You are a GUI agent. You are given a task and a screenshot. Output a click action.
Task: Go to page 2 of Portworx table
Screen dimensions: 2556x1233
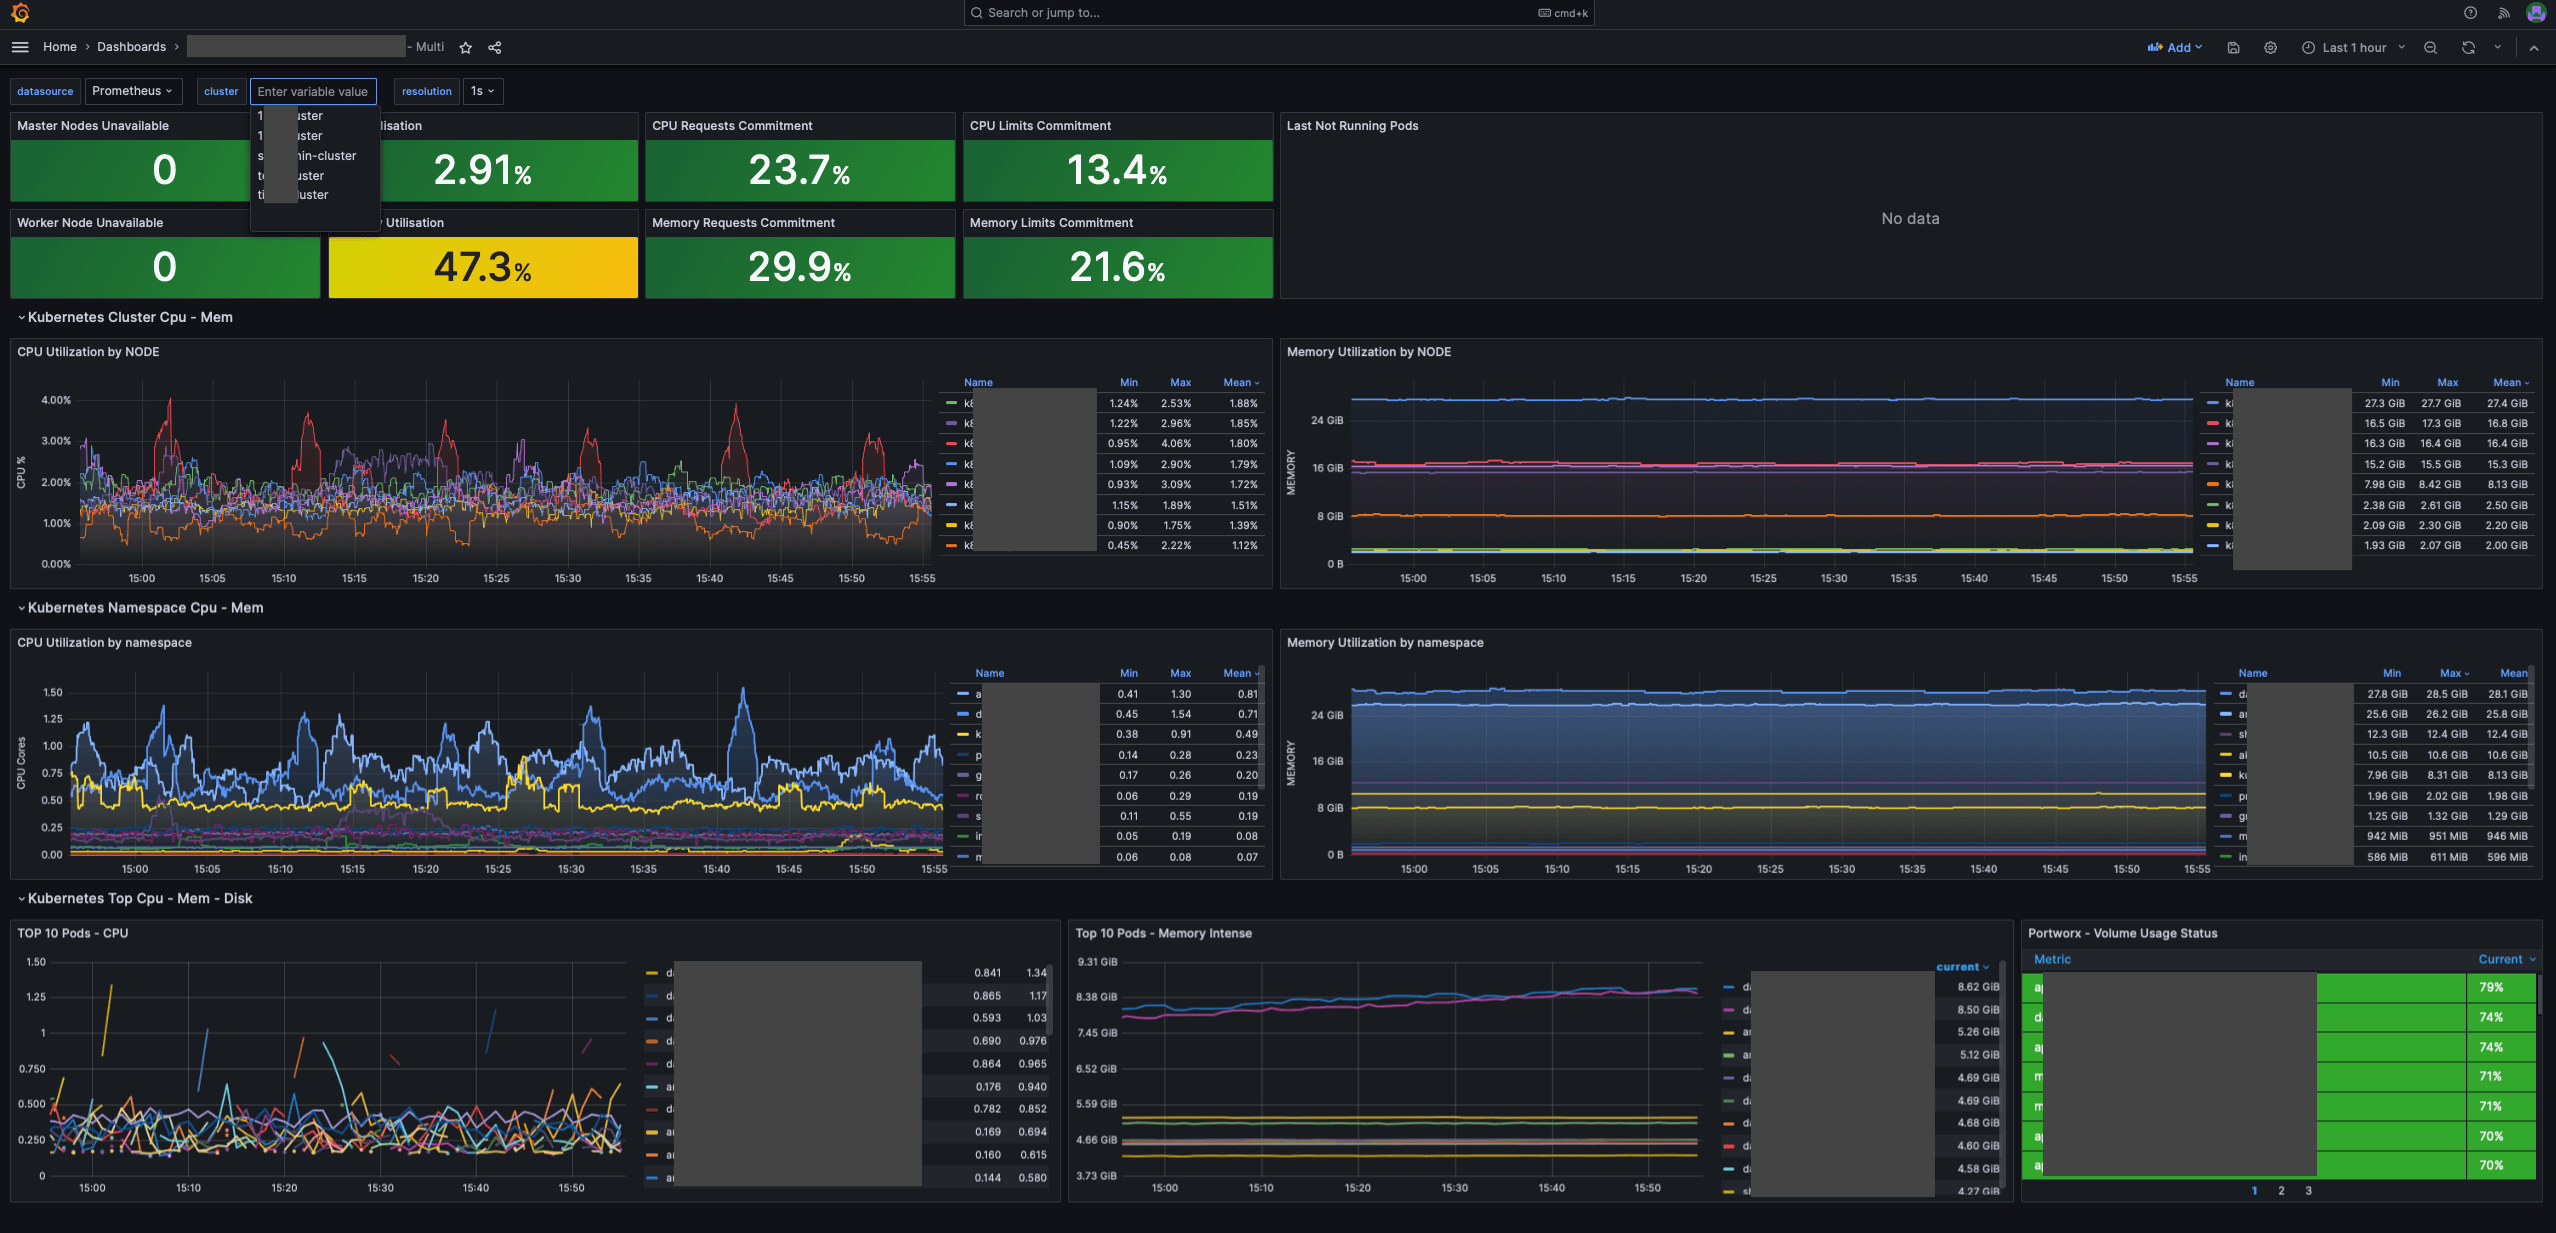click(x=2281, y=1190)
